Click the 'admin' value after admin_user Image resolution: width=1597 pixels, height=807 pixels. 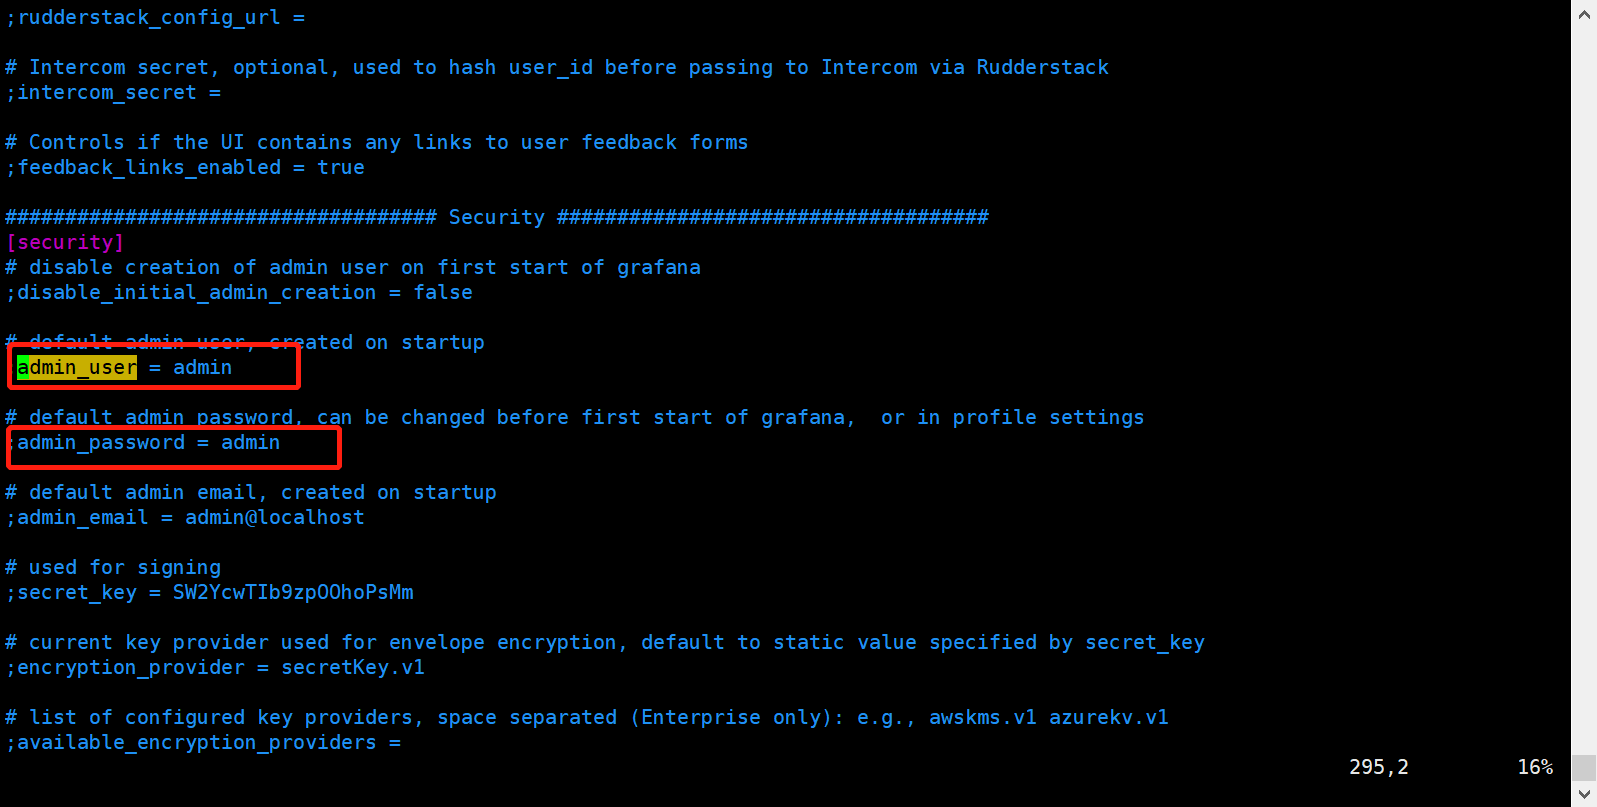[x=202, y=368]
